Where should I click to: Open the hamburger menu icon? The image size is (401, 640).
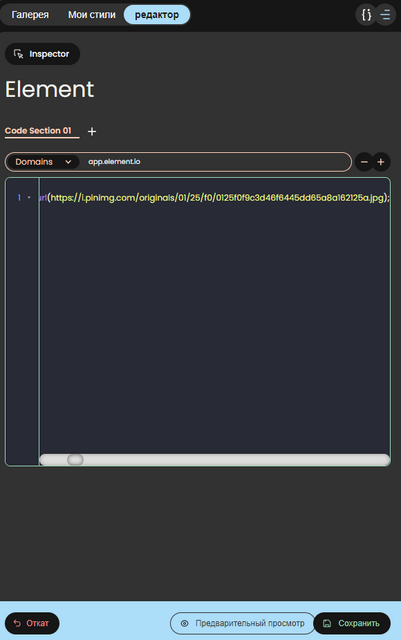pyautogui.click(x=385, y=15)
